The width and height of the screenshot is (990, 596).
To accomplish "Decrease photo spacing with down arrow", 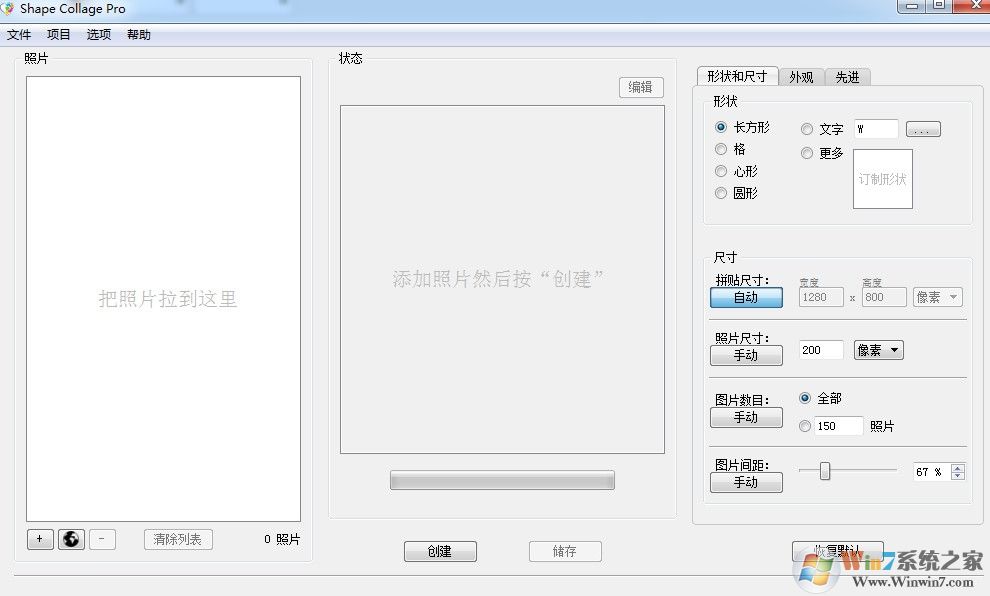I will pos(958,476).
